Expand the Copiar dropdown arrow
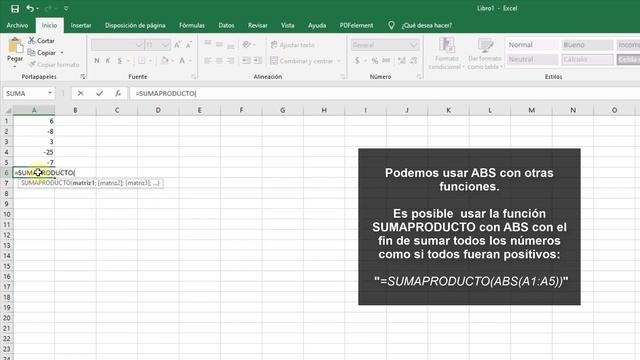This screenshot has width=640, height=360. 62,53
